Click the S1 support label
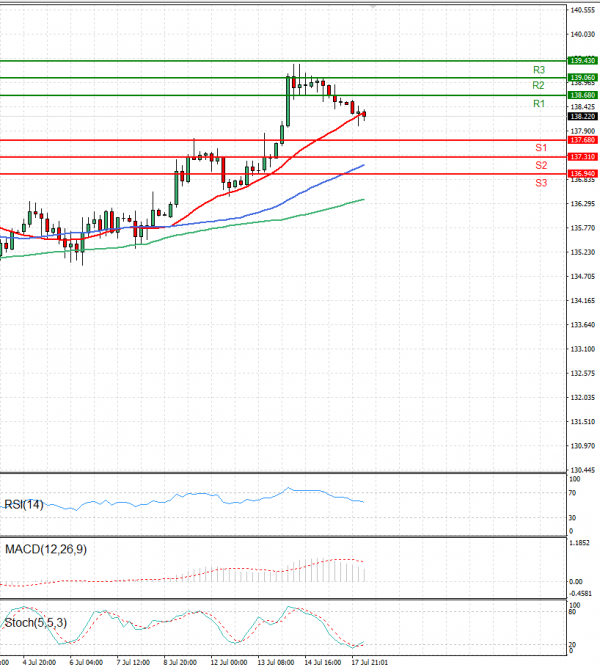 pyautogui.click(x=540, y=148)
